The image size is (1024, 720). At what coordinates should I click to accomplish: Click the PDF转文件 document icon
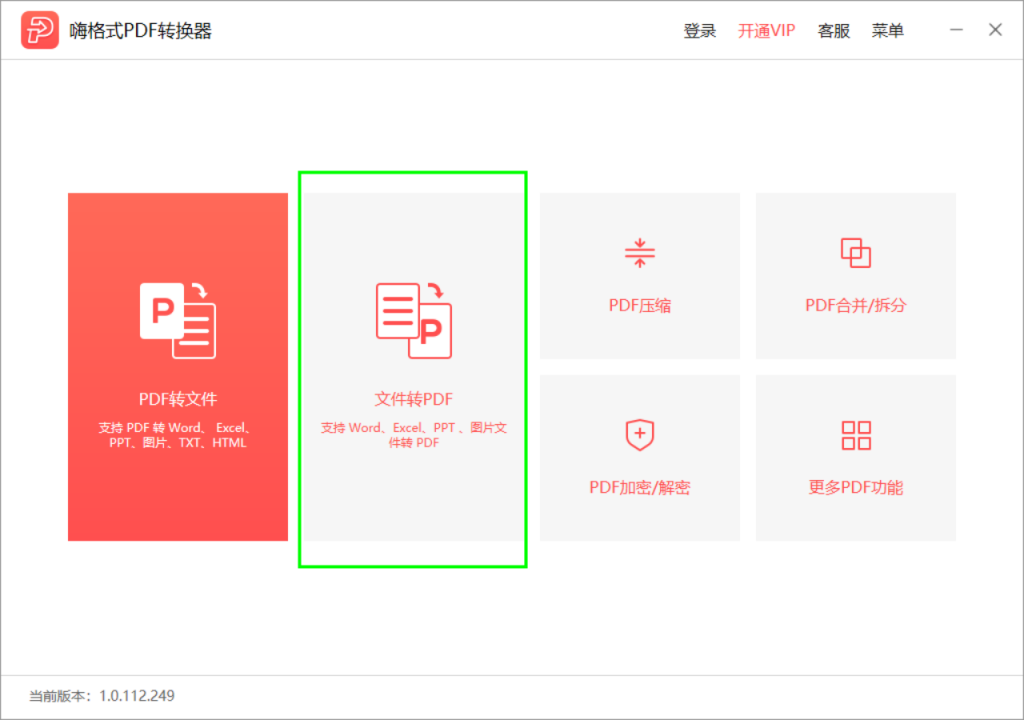tap(178, 320)
